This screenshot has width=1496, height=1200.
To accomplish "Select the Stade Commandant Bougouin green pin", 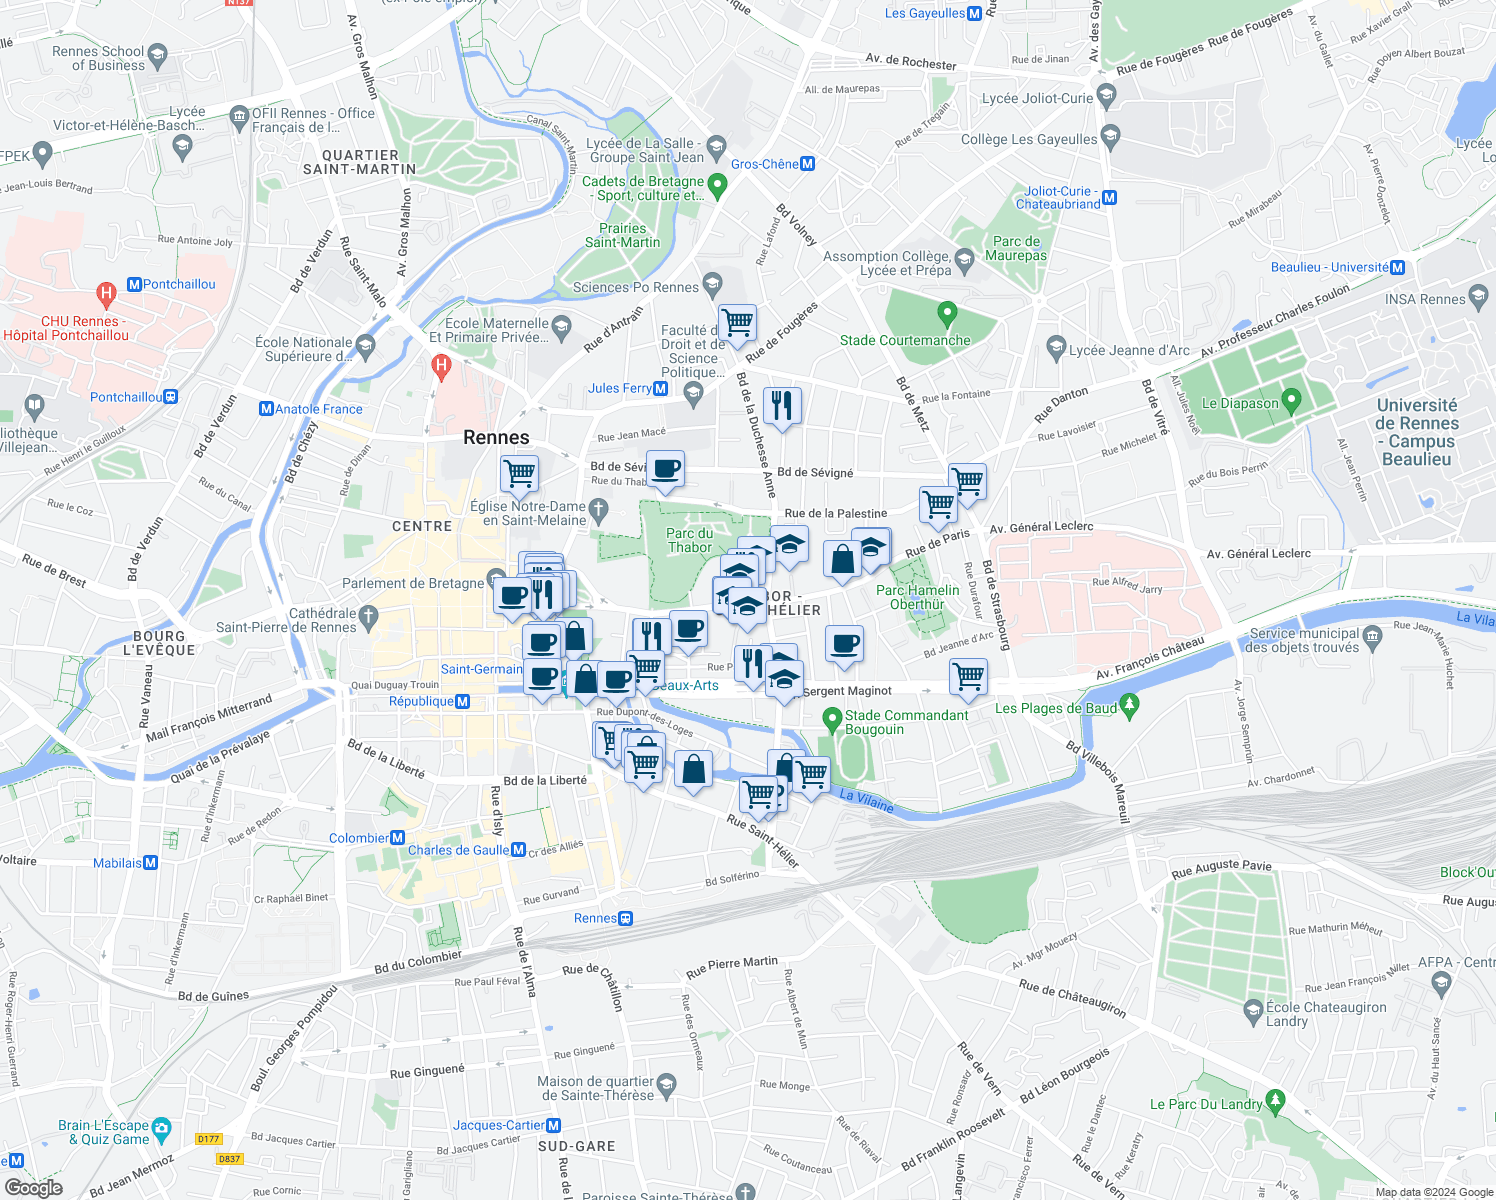I will point(831,719).
